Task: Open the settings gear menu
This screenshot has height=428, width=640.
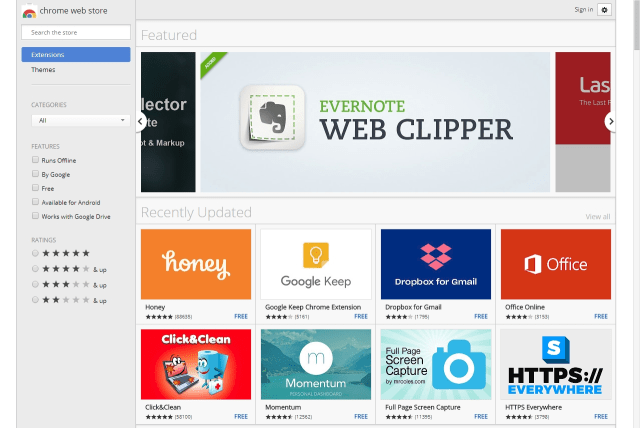Action: 604,9
